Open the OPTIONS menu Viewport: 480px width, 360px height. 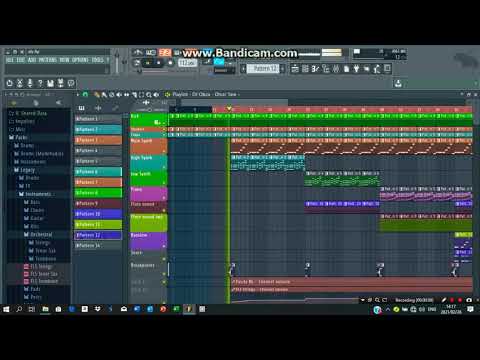click(80, 60)
